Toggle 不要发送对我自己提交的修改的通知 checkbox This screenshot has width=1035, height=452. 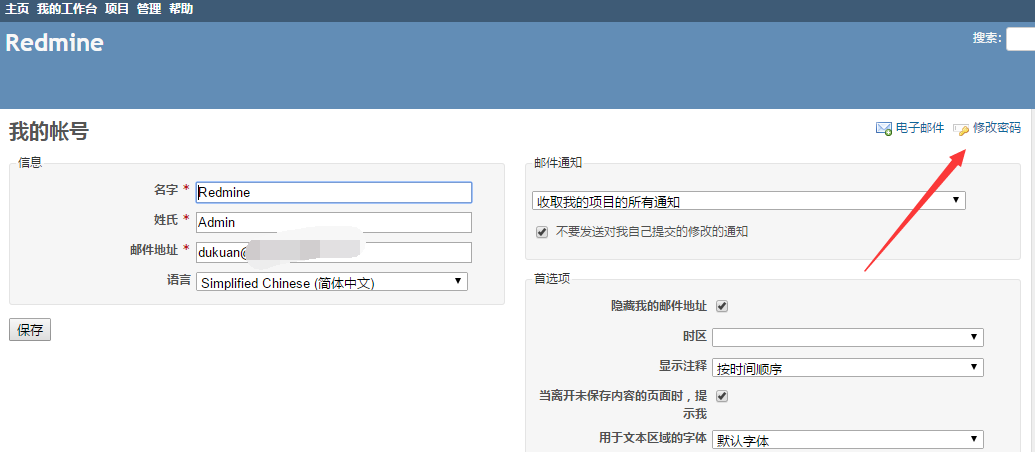click(x=542, y=232)
